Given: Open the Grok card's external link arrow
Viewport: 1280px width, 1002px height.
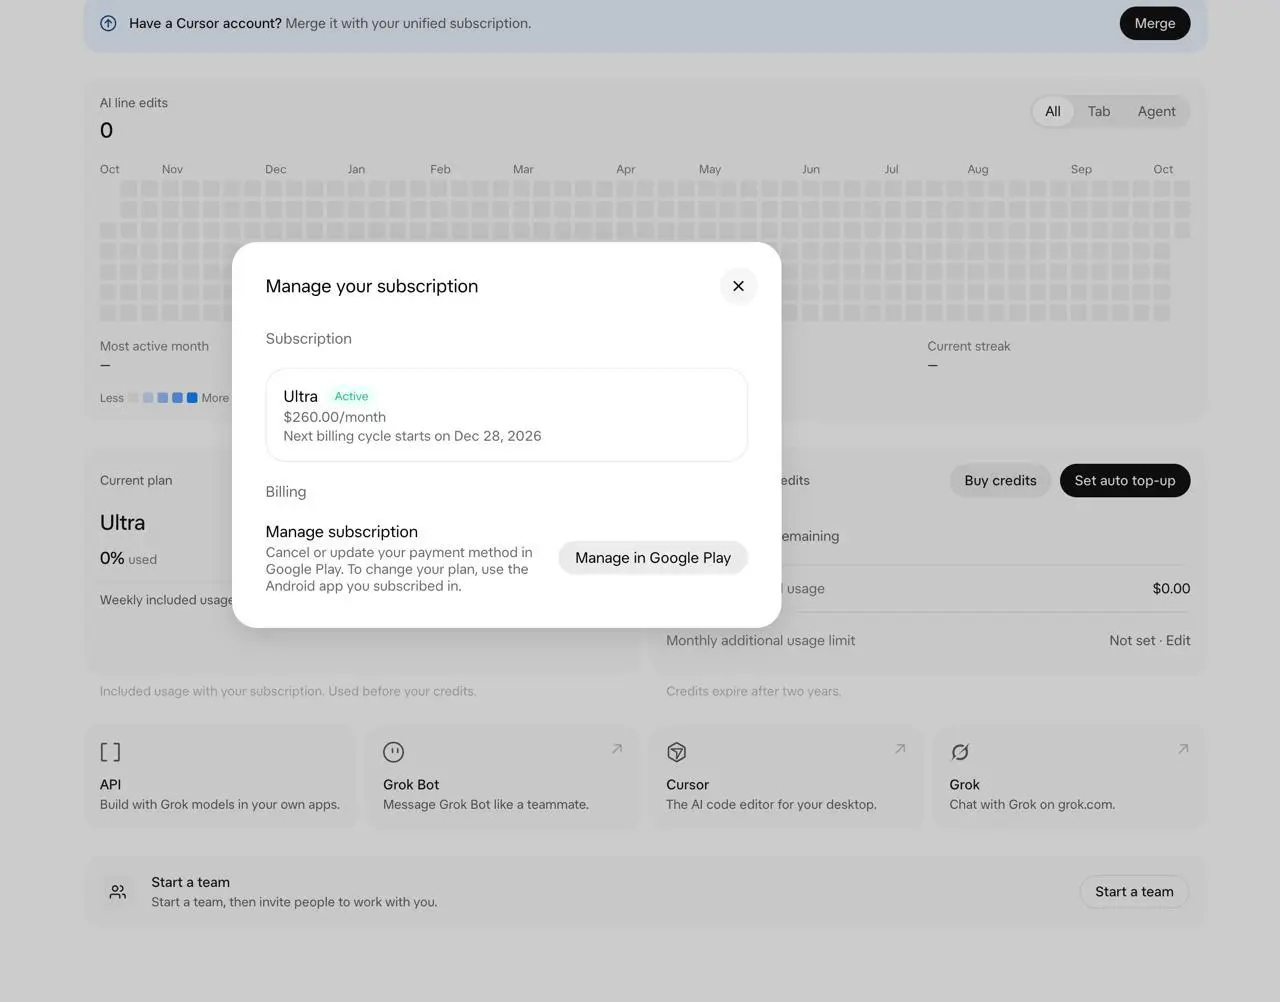Looking at the screenshot, I should coord(1183,748).
